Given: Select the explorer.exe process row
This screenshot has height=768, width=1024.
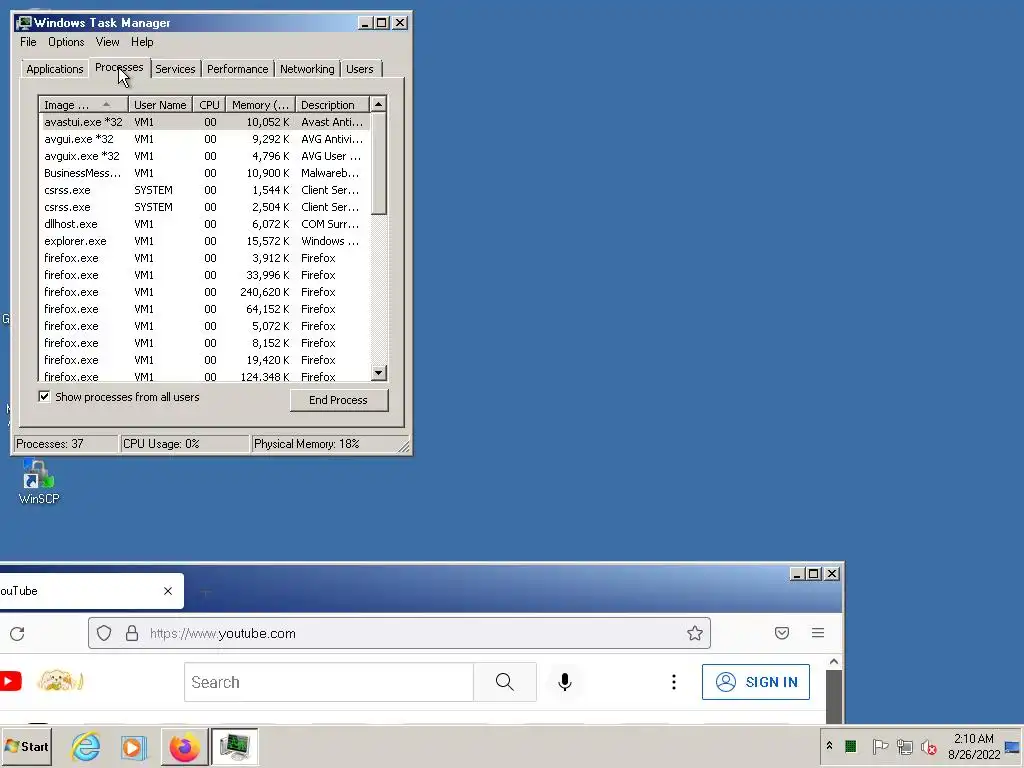Looking at the screenshot, I should (x=204, y=241).
